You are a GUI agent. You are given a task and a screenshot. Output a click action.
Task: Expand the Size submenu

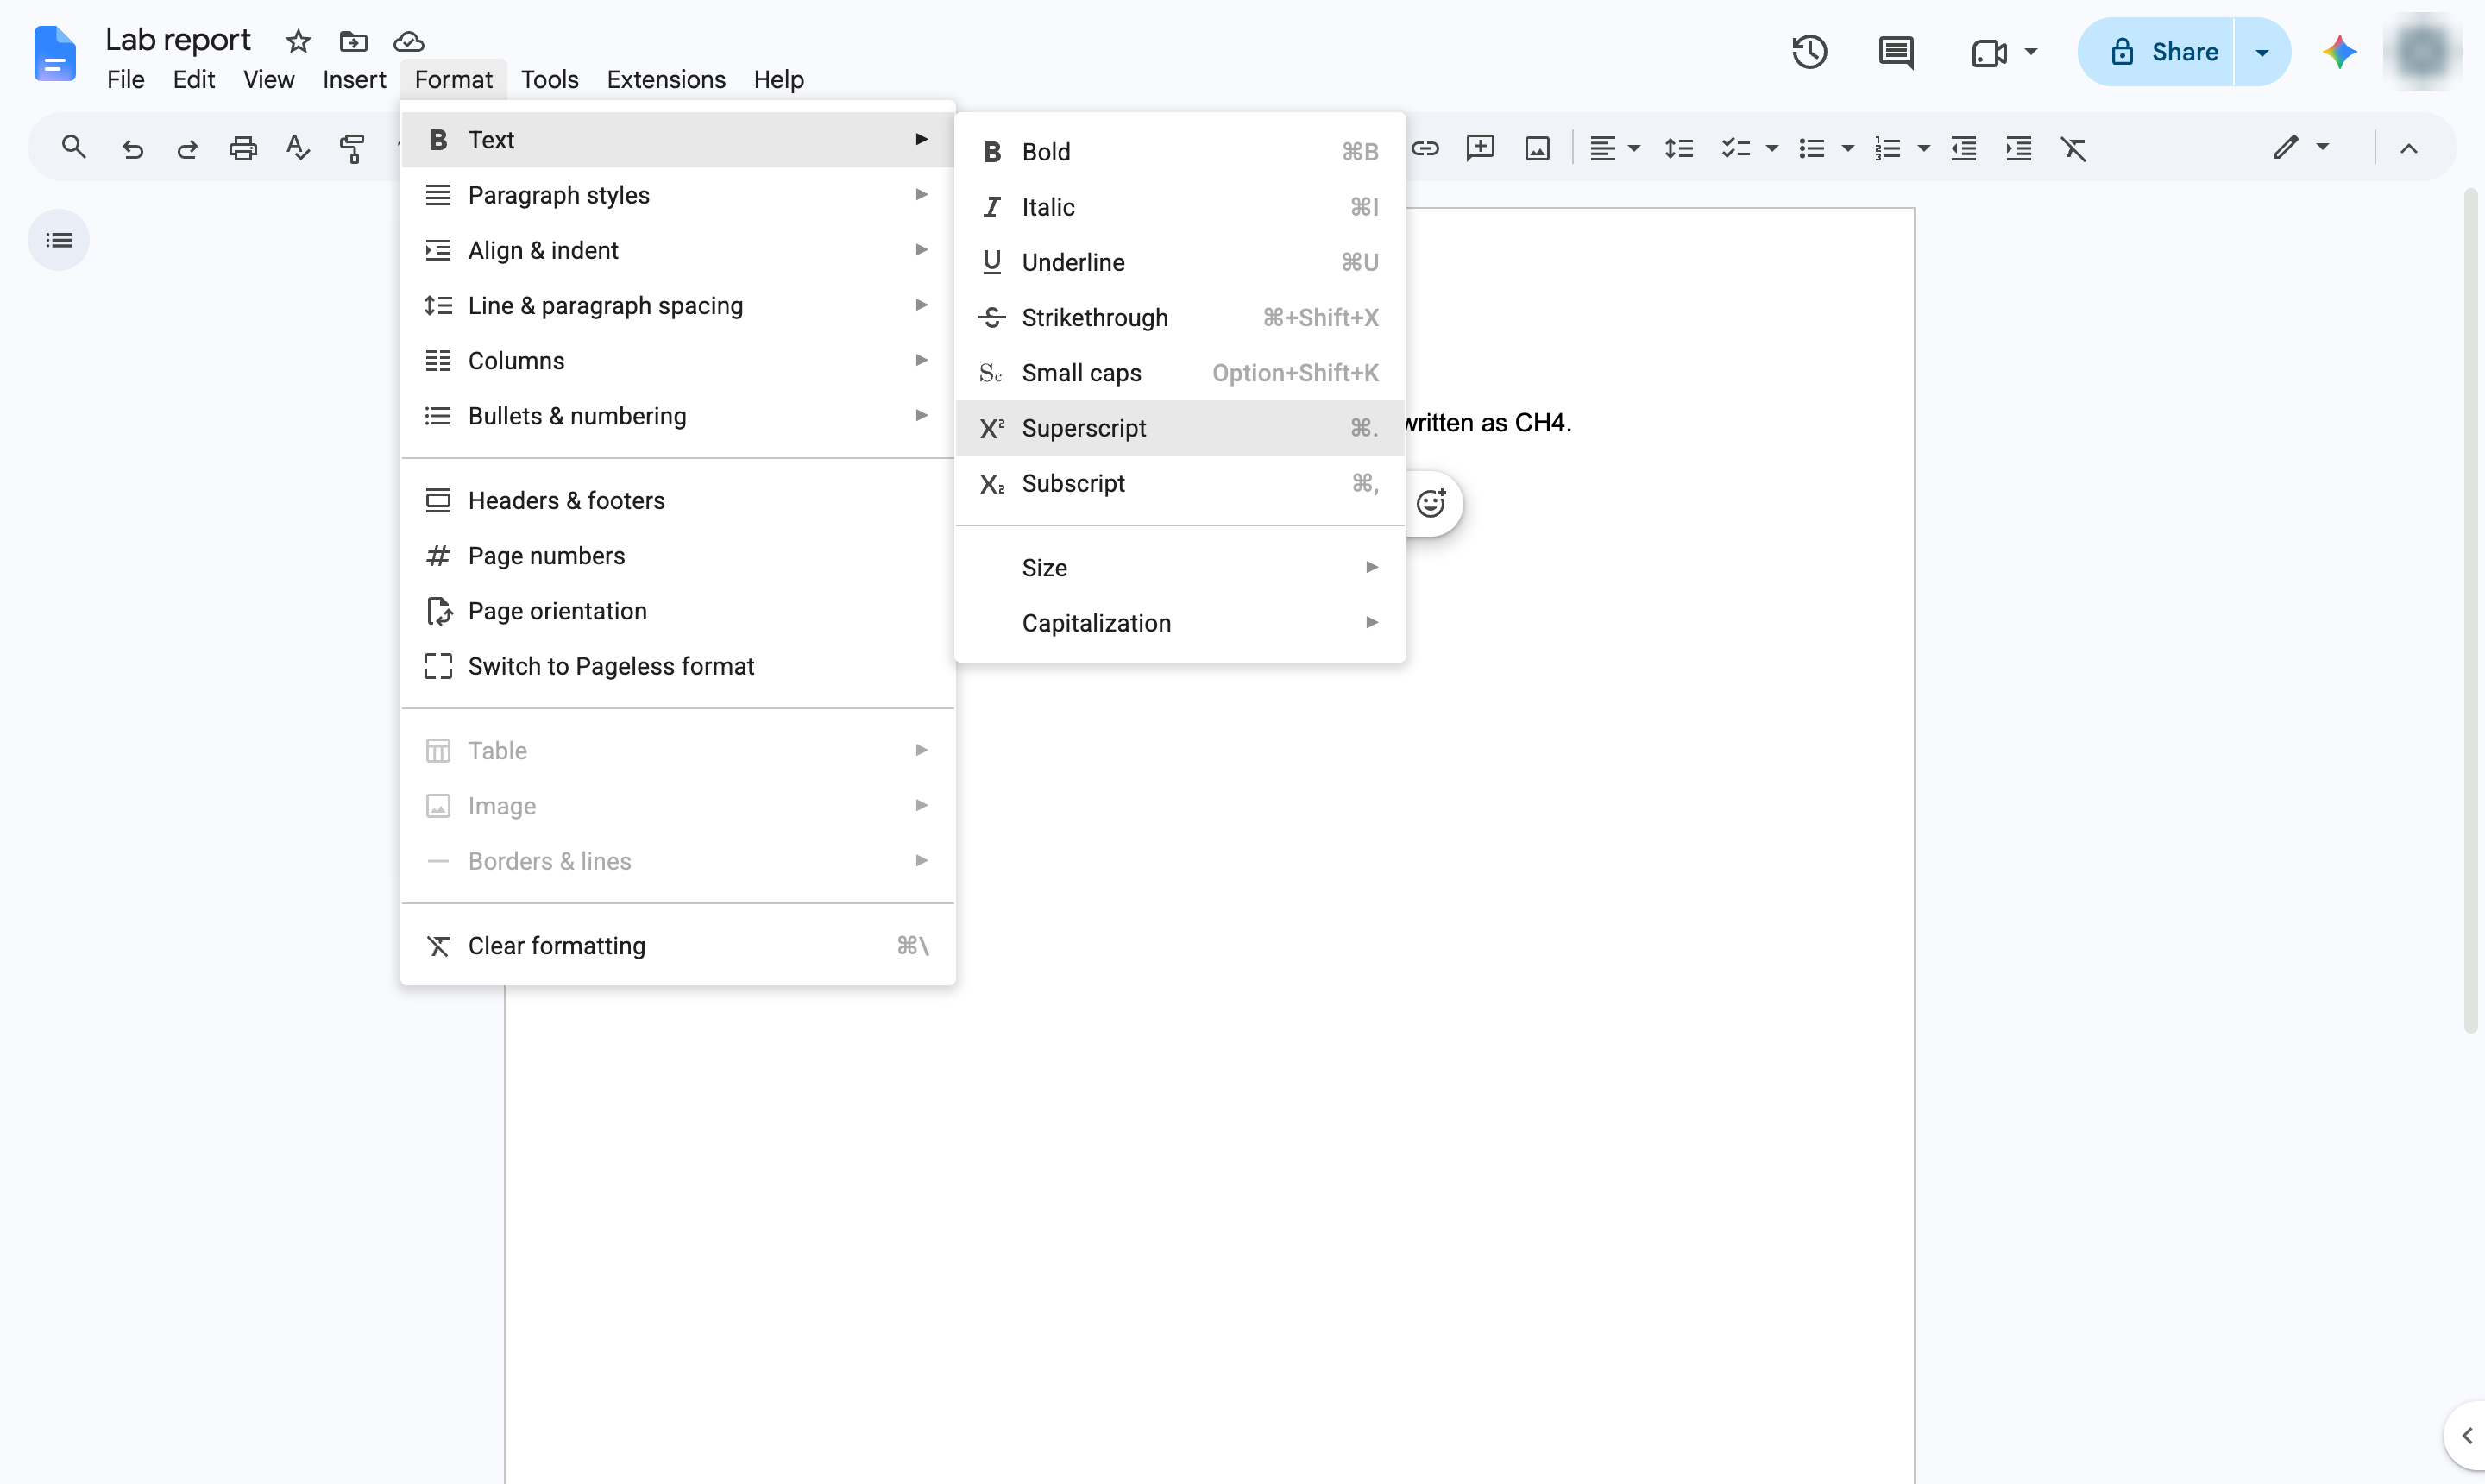(x=1180, y=568)
